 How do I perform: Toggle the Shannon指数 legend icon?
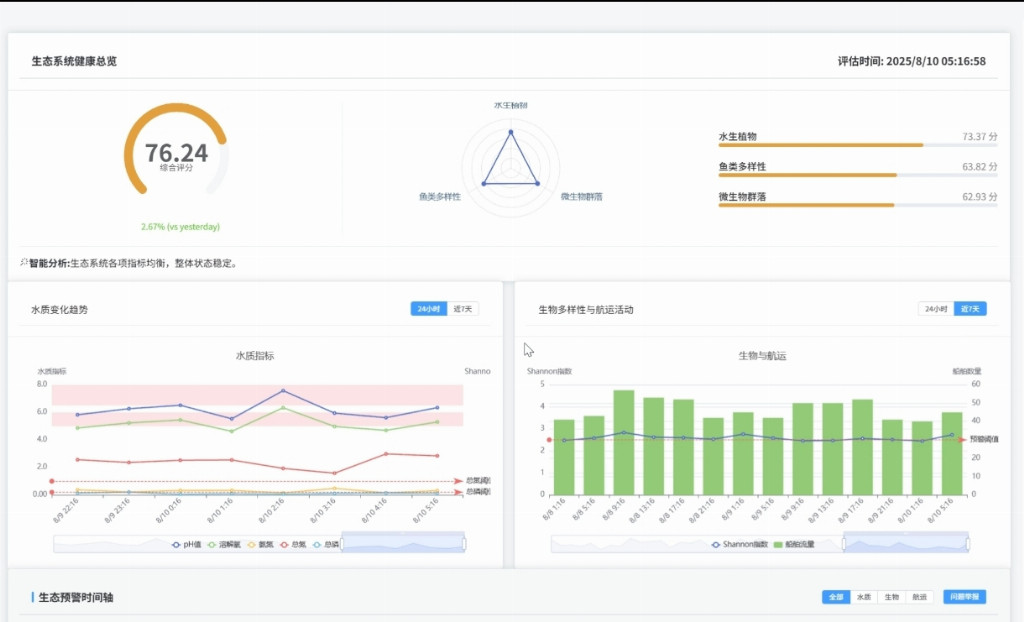pyautogui.click(x=715, y=545)
